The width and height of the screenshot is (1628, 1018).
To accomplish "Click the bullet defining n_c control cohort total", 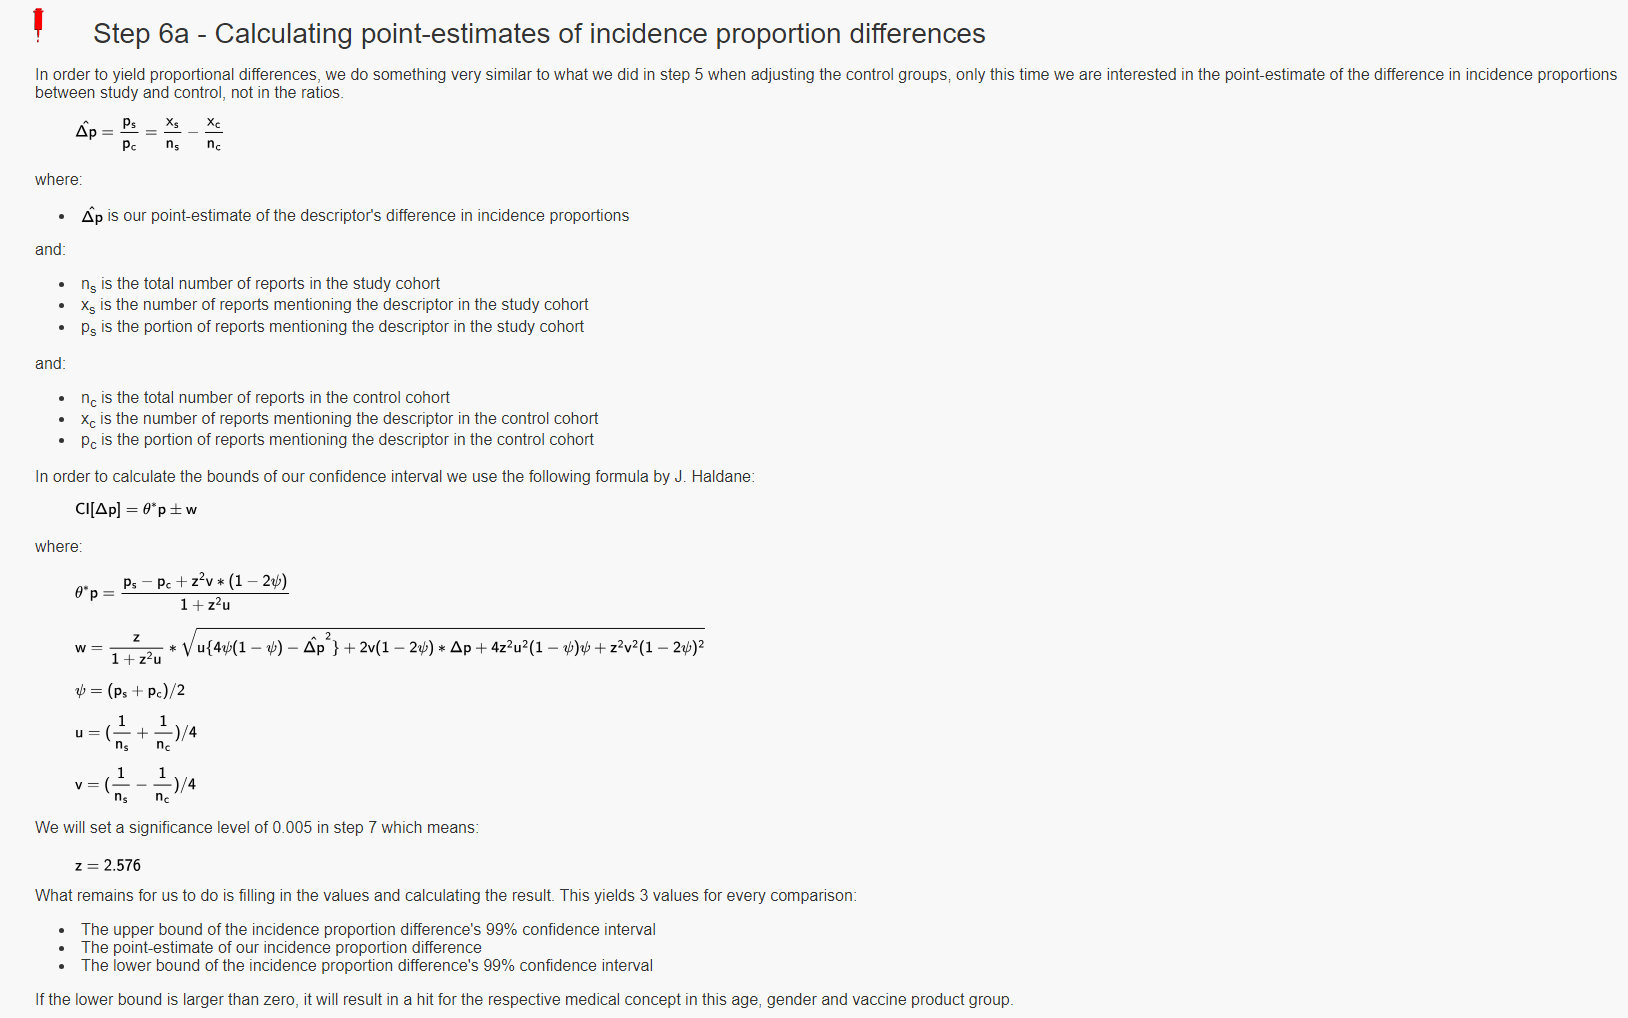I will pos(265,398).
